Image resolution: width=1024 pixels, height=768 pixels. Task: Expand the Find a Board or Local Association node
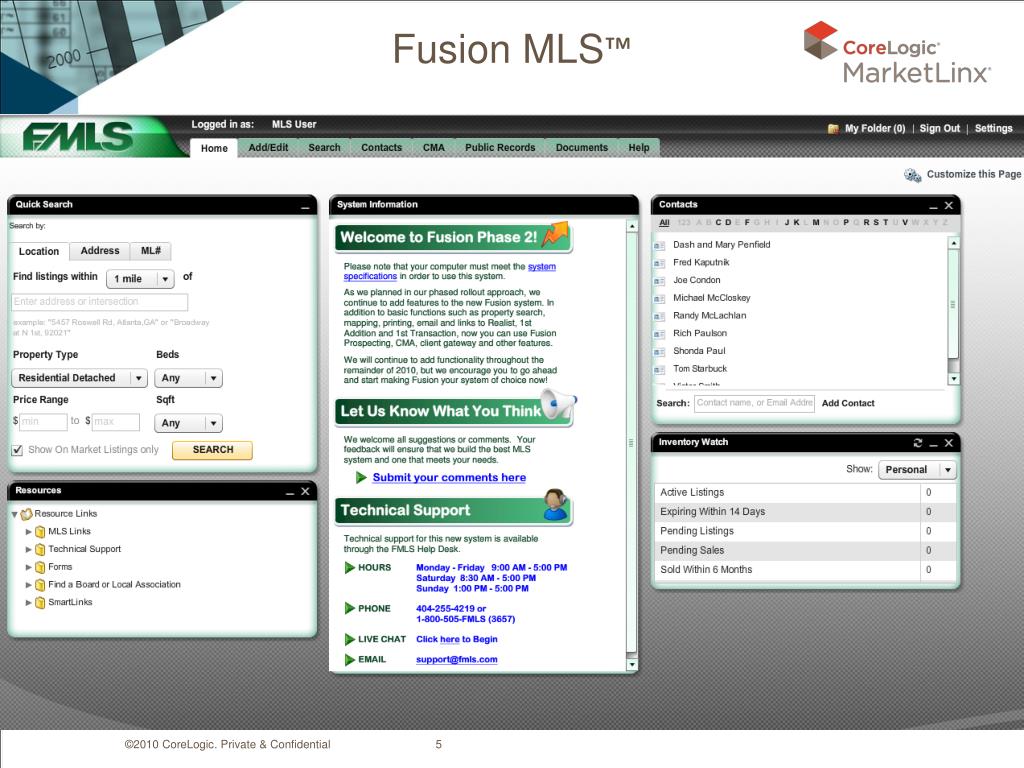(x=29, y=584)
